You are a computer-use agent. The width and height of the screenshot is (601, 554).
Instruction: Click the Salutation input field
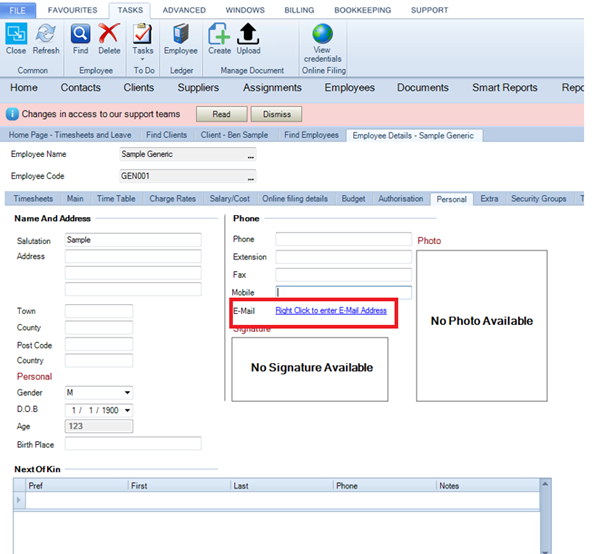(133, 240)
